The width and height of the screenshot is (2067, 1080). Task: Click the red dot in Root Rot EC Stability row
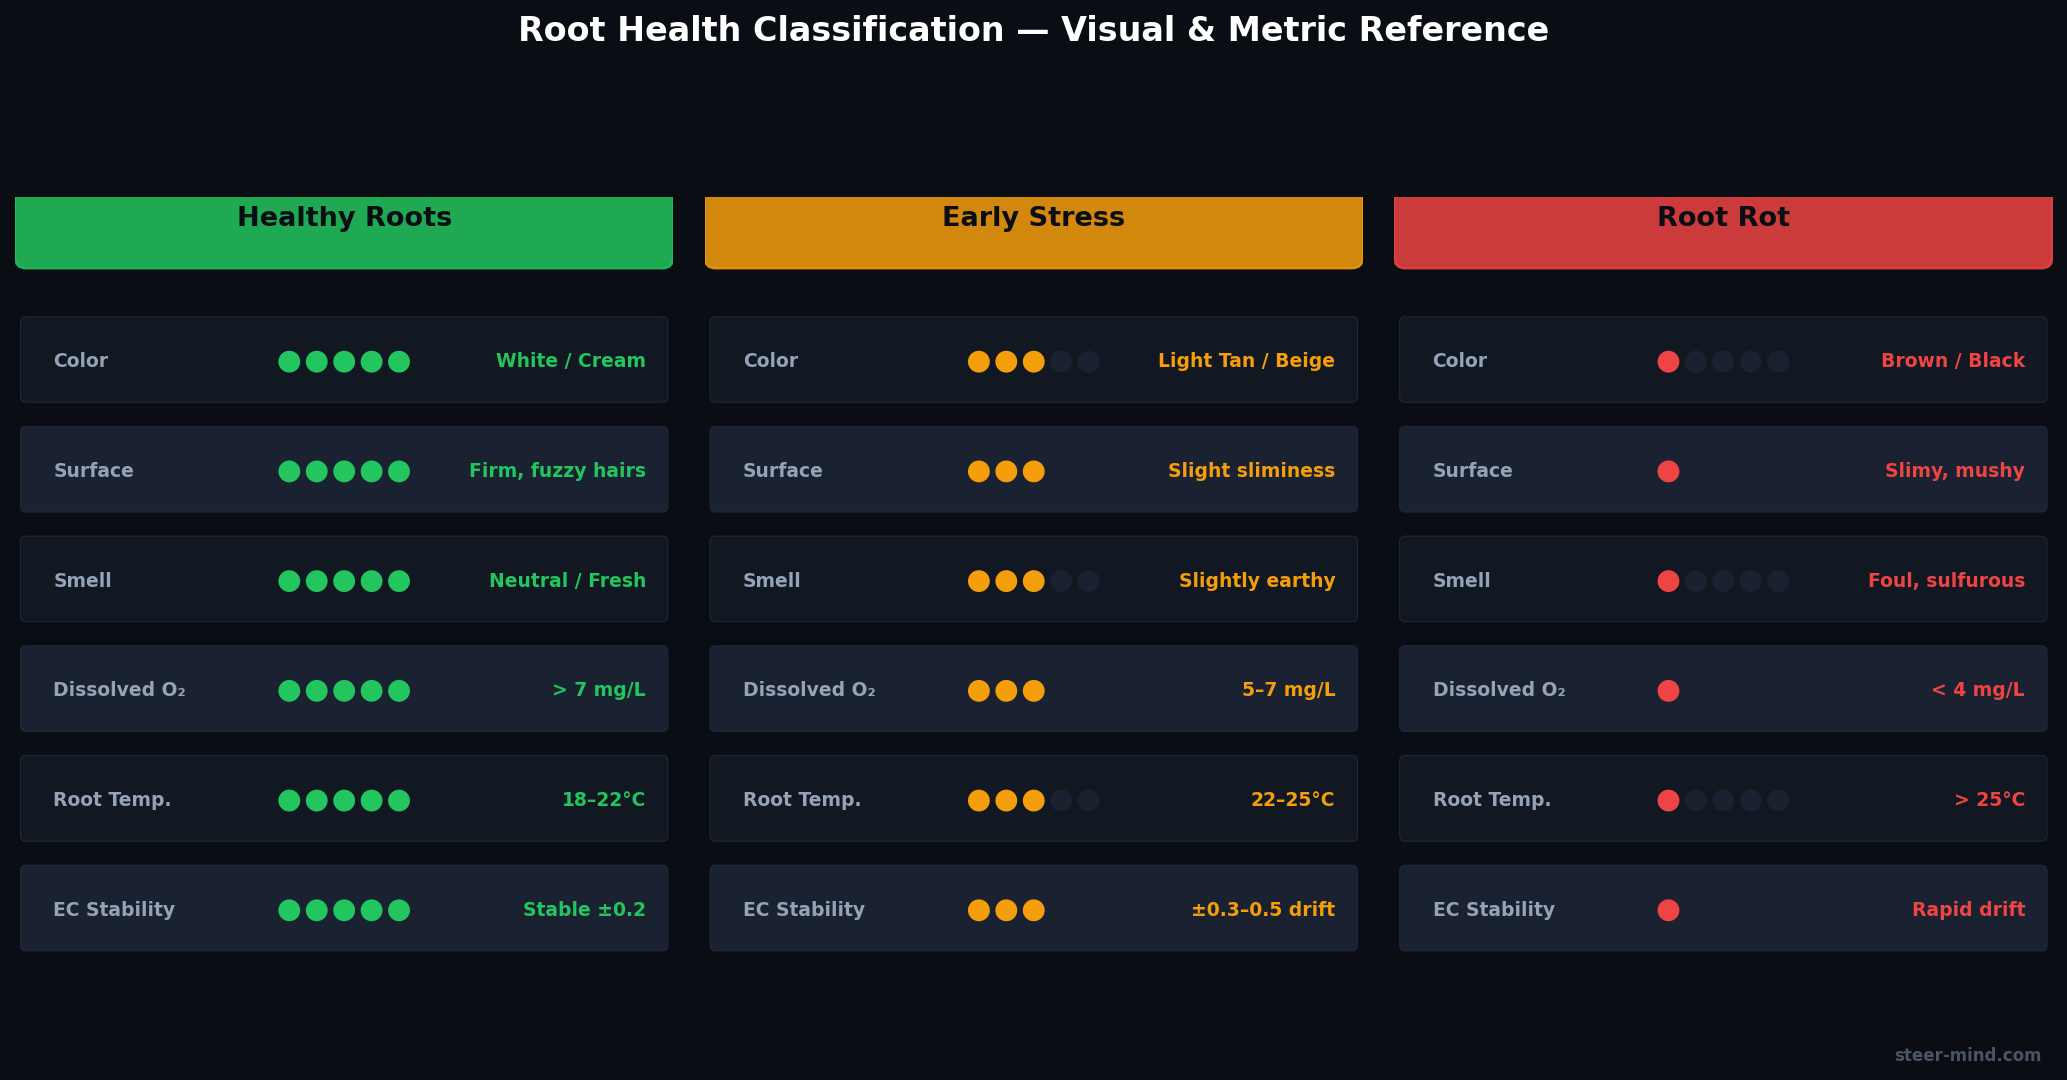click(1668, 910)
